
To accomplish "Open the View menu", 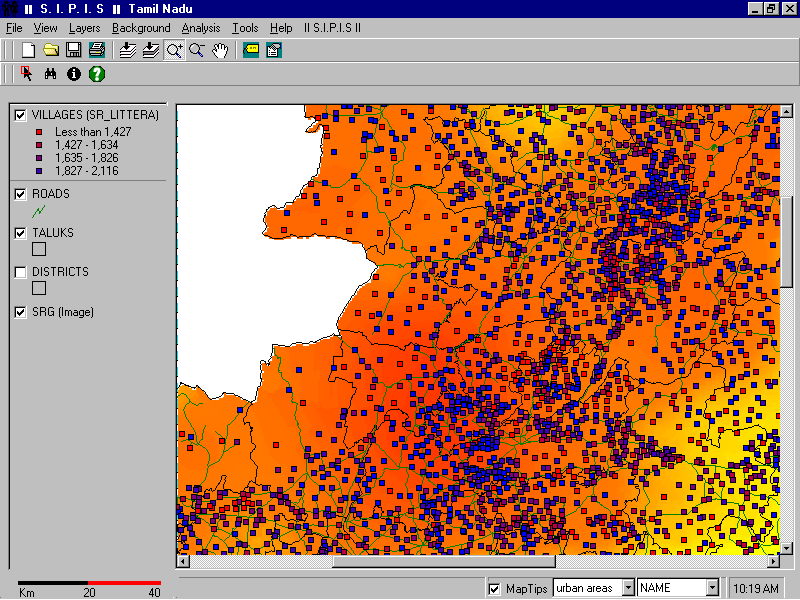I will click(45, 28).
